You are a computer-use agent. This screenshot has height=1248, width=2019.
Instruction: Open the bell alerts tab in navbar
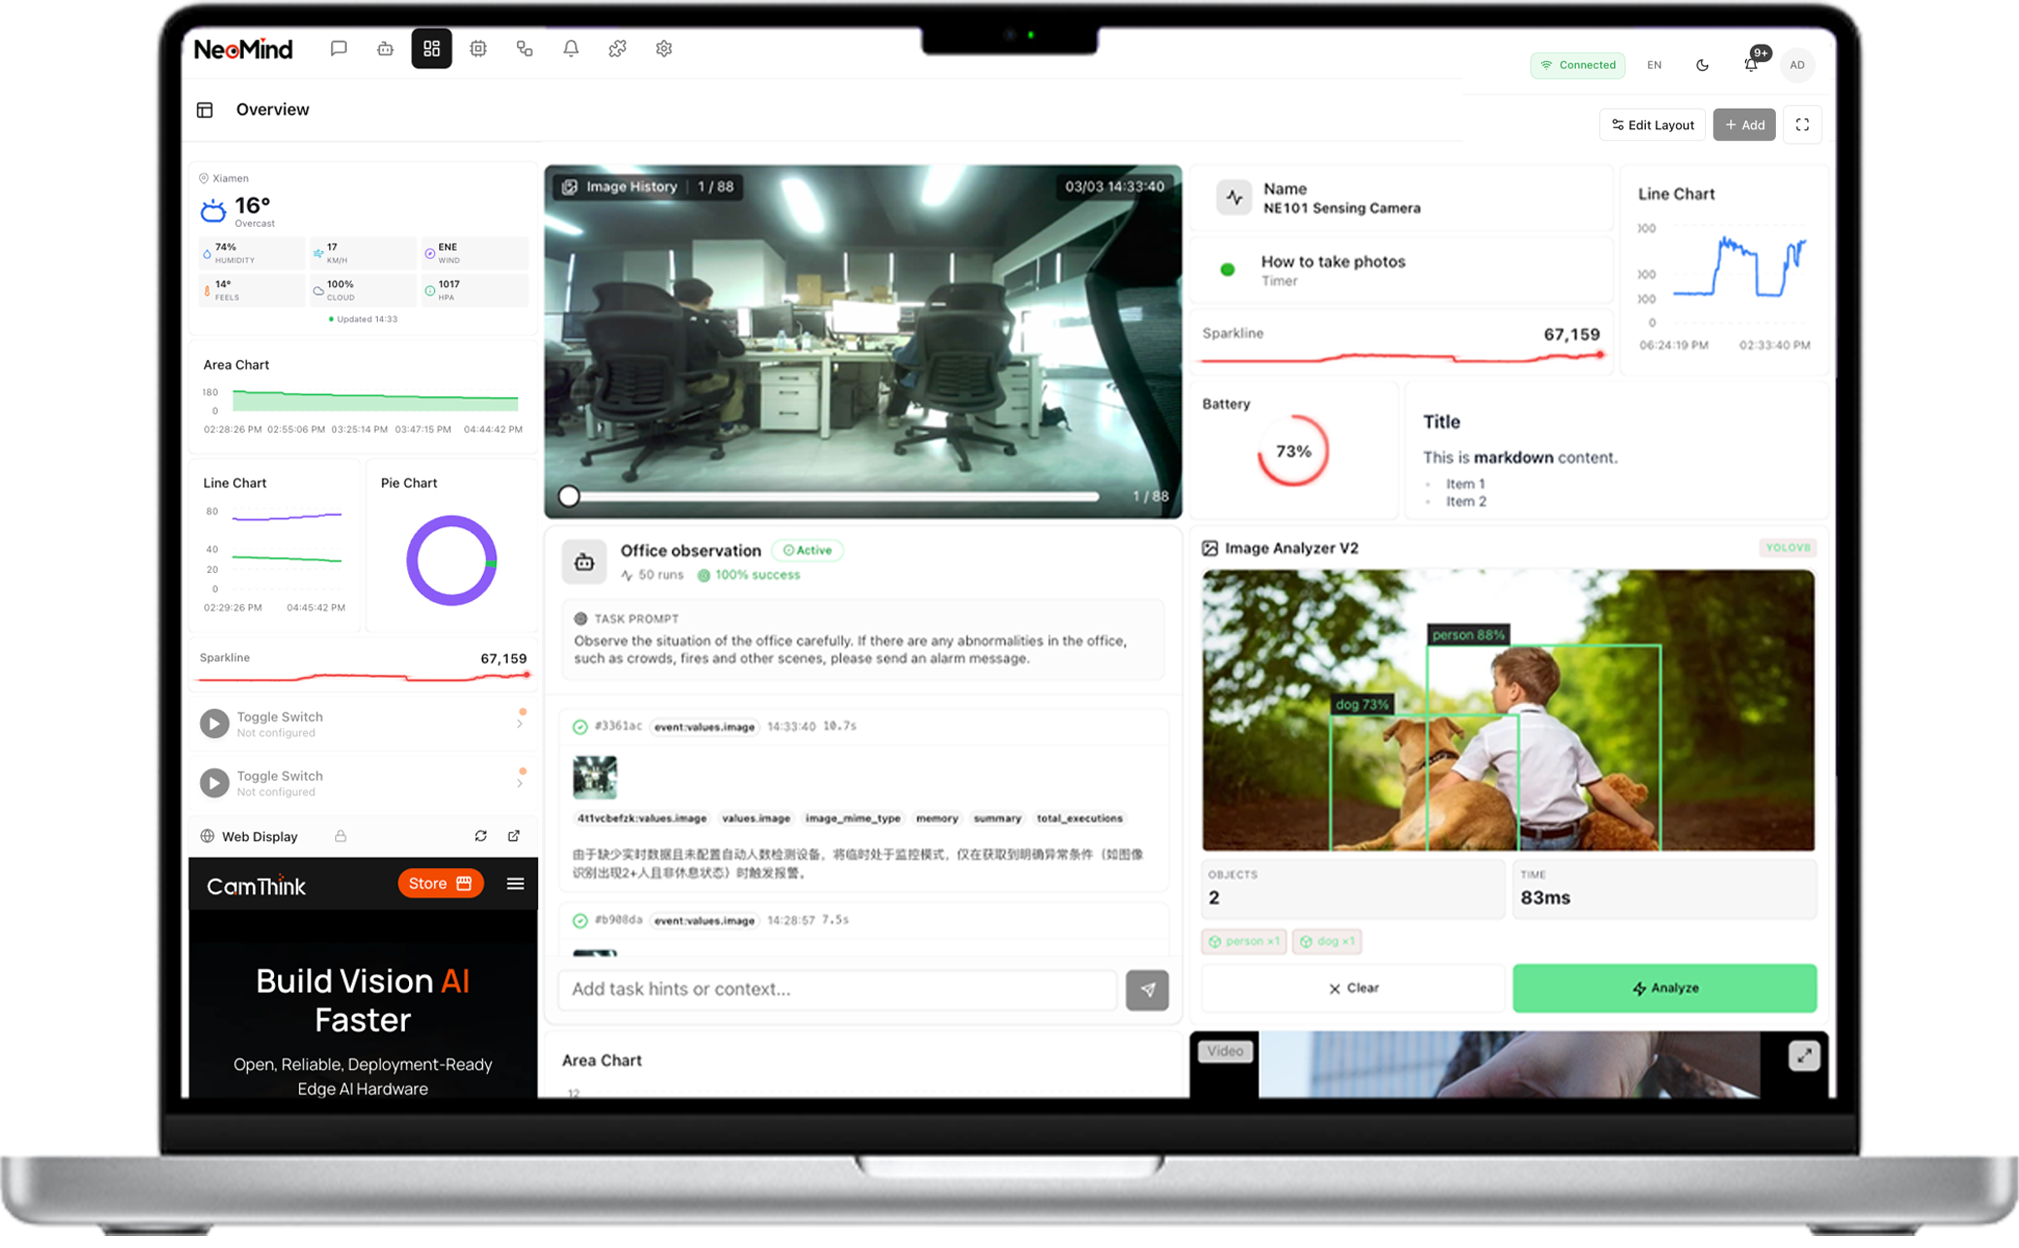(571, 48)
